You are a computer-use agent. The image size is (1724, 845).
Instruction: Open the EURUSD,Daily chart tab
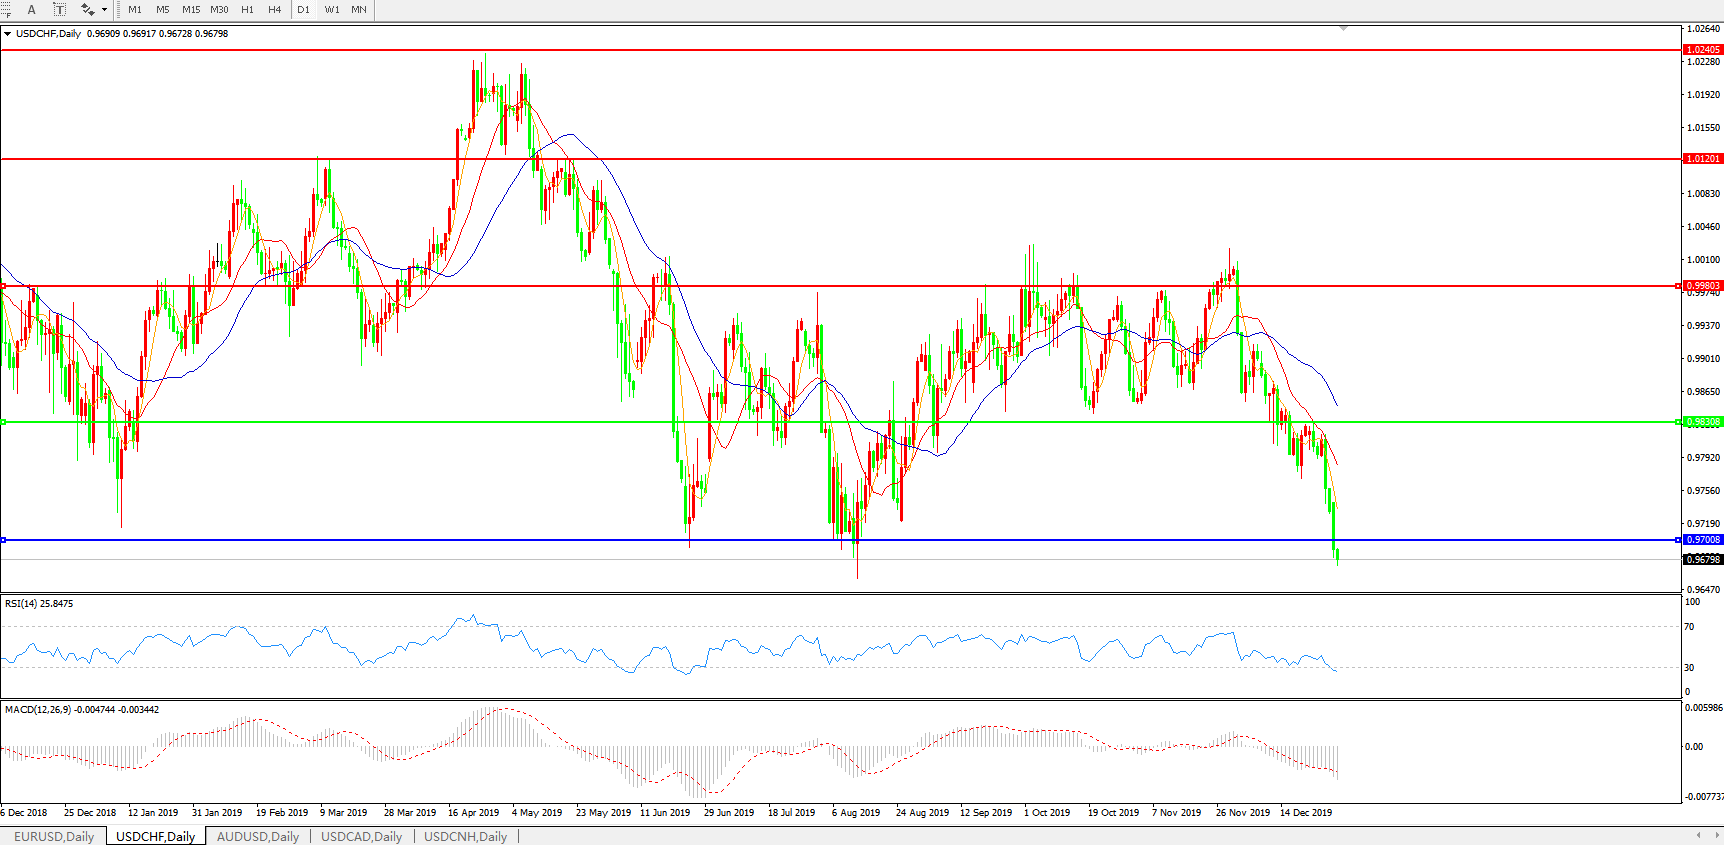pyautogui.click(x=54, y=836)
